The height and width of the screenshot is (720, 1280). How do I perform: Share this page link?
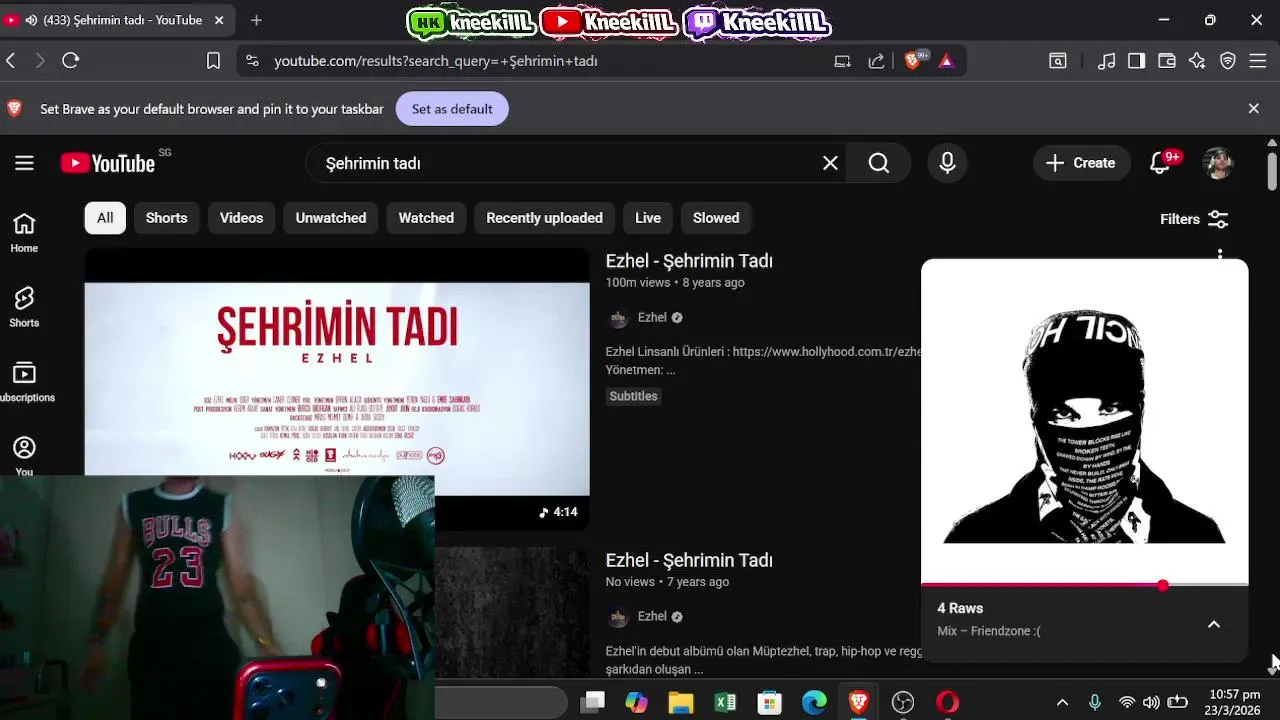877,61
